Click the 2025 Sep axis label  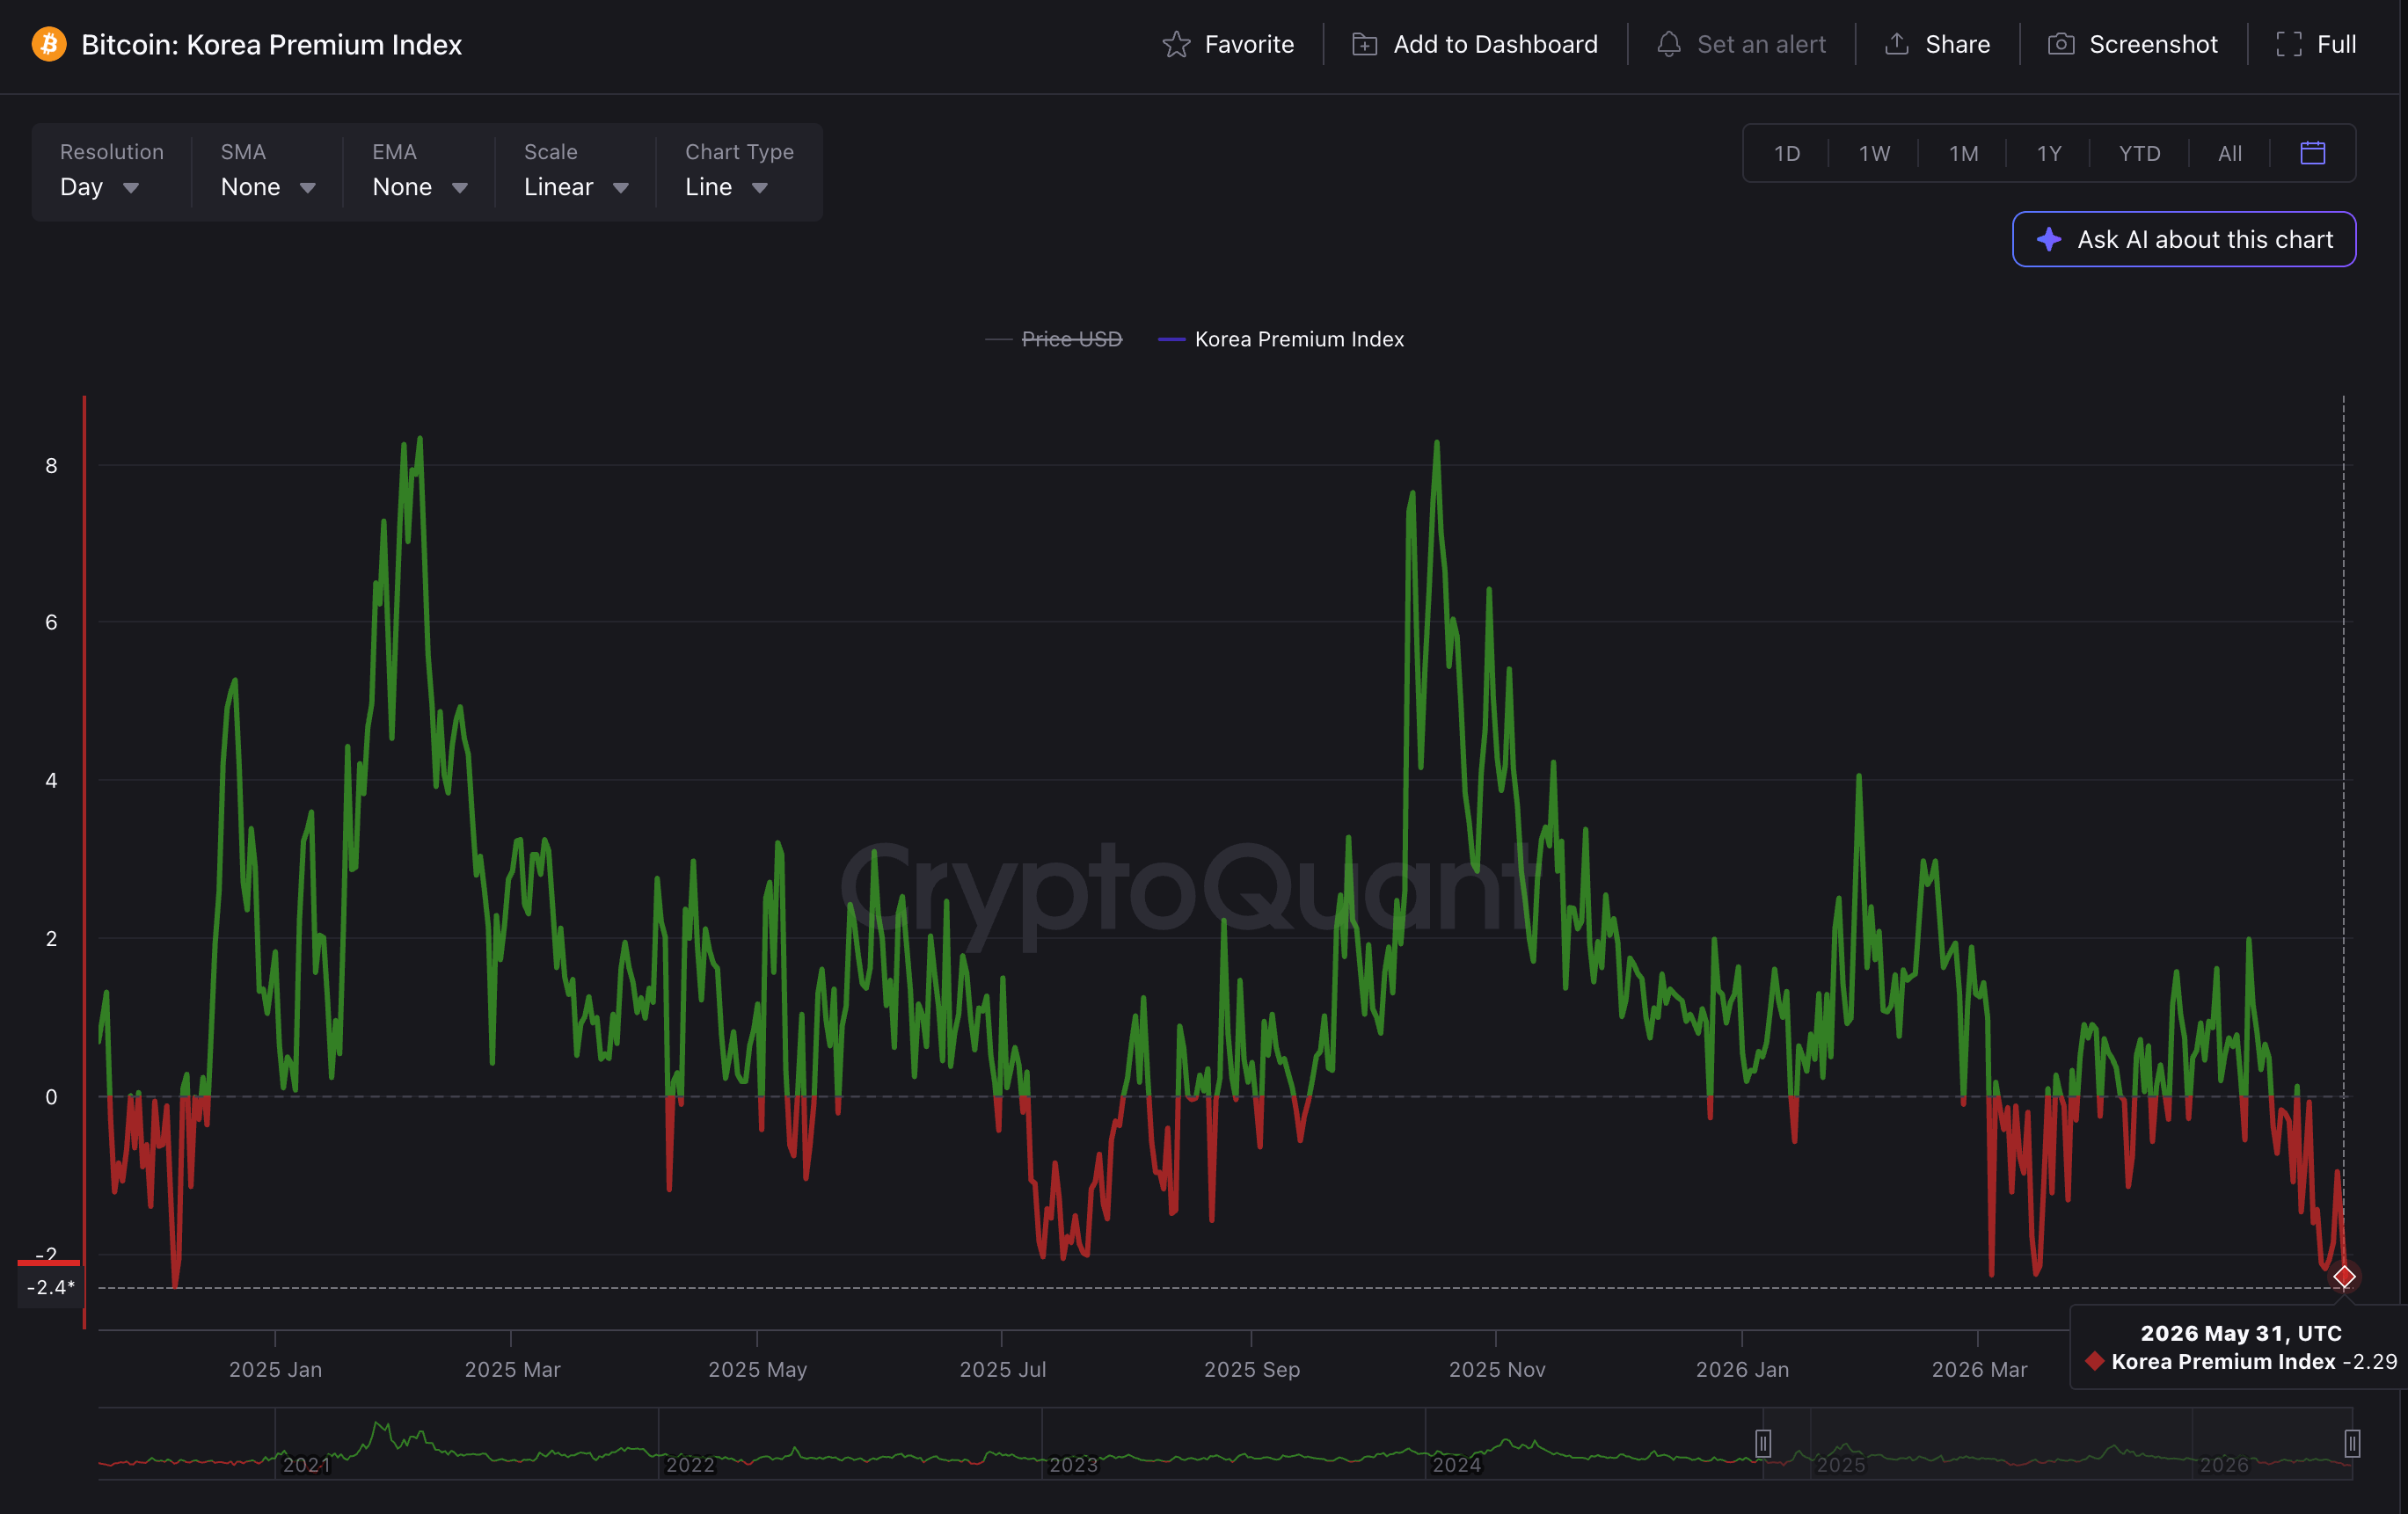(x=1251, y=1369)
